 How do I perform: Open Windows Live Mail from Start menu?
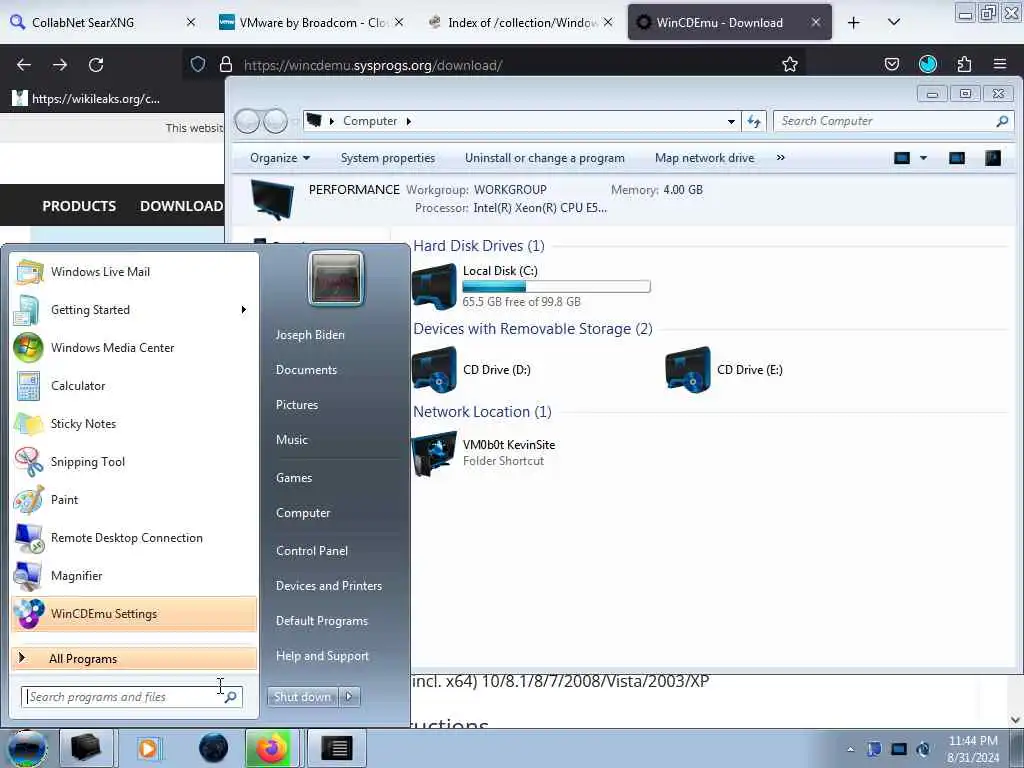134,272
